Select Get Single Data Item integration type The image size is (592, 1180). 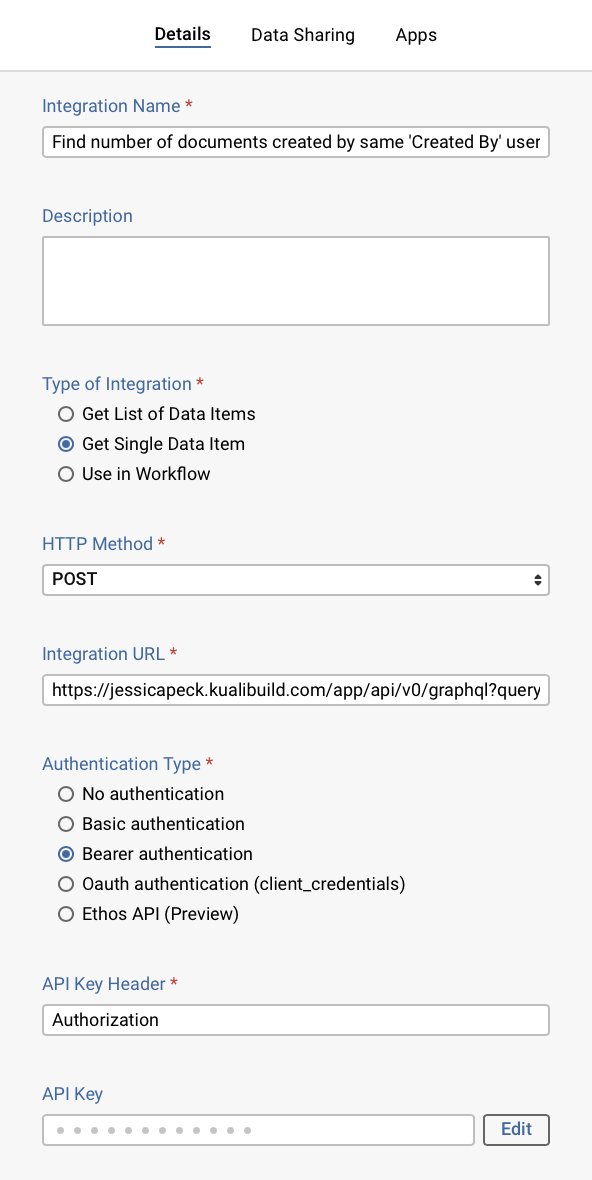pos(65,444)
